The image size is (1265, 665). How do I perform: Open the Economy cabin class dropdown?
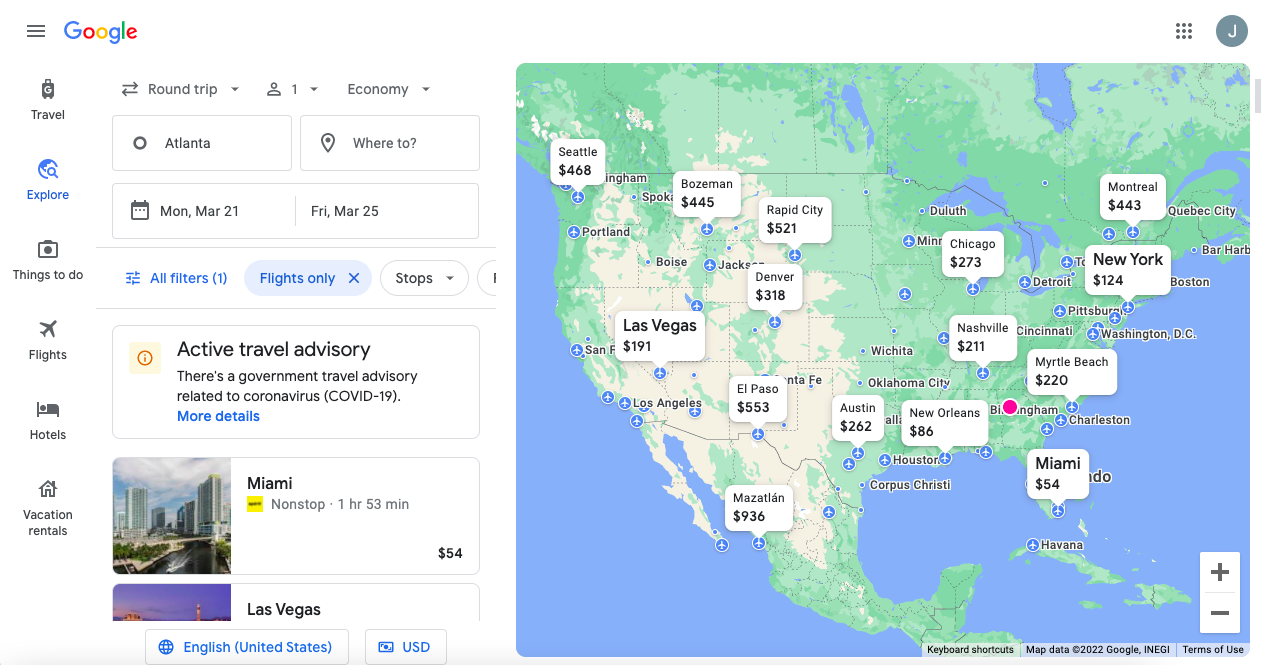click(x=388, y=89)
